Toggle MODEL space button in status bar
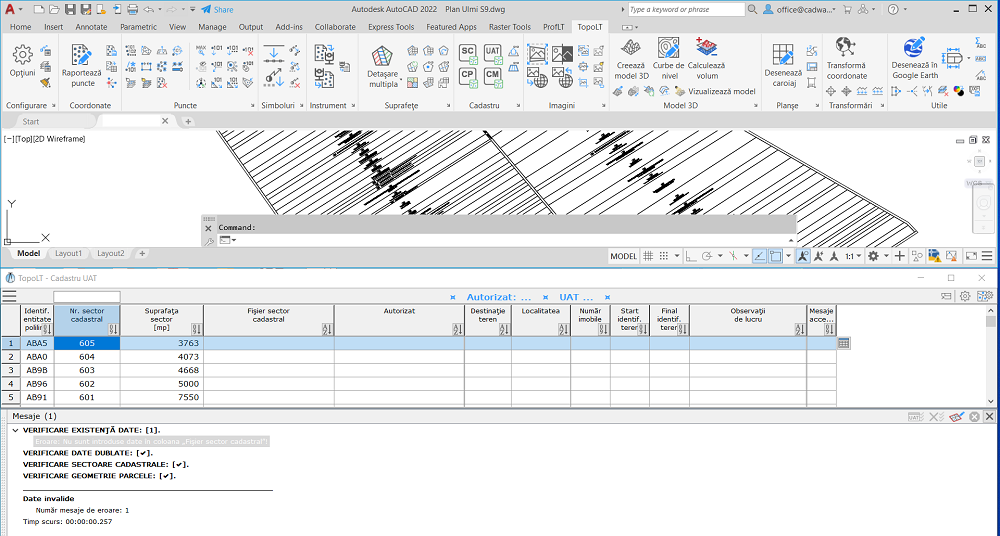1000x536 pixels. (623, 256)
